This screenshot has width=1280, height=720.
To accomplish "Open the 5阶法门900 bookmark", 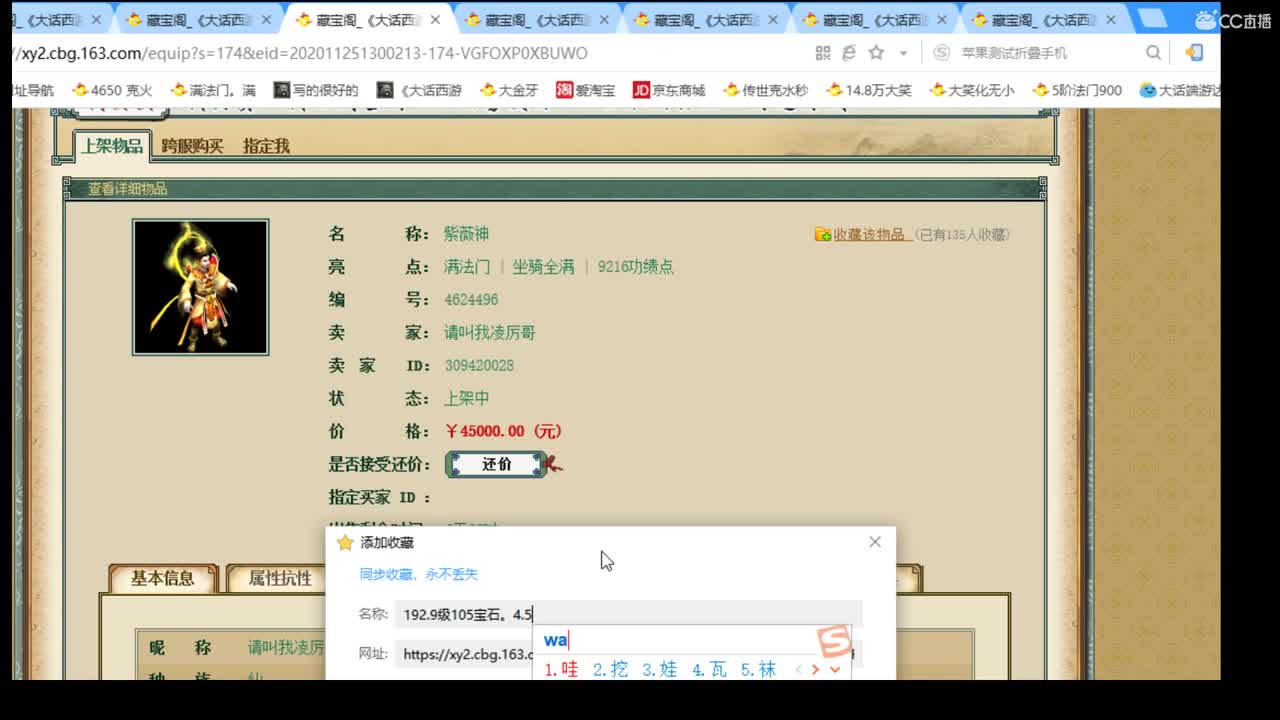I will [1077, 90].
